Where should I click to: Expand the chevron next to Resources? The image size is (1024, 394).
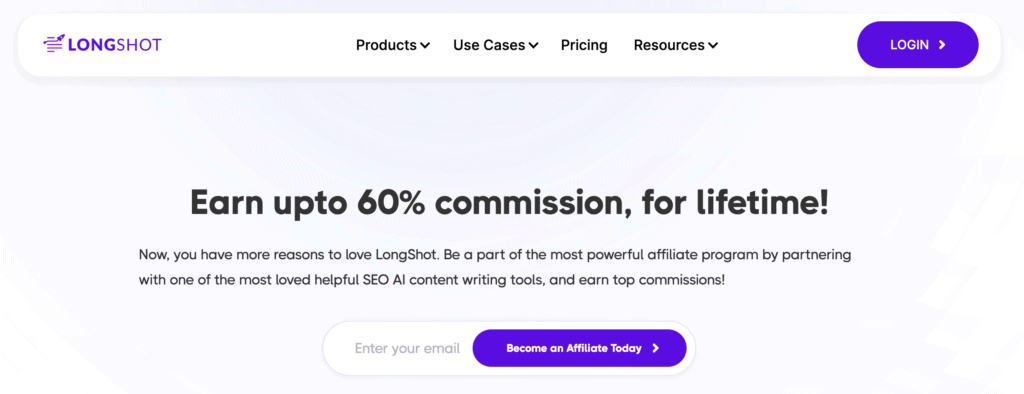[x=713, y=46]
